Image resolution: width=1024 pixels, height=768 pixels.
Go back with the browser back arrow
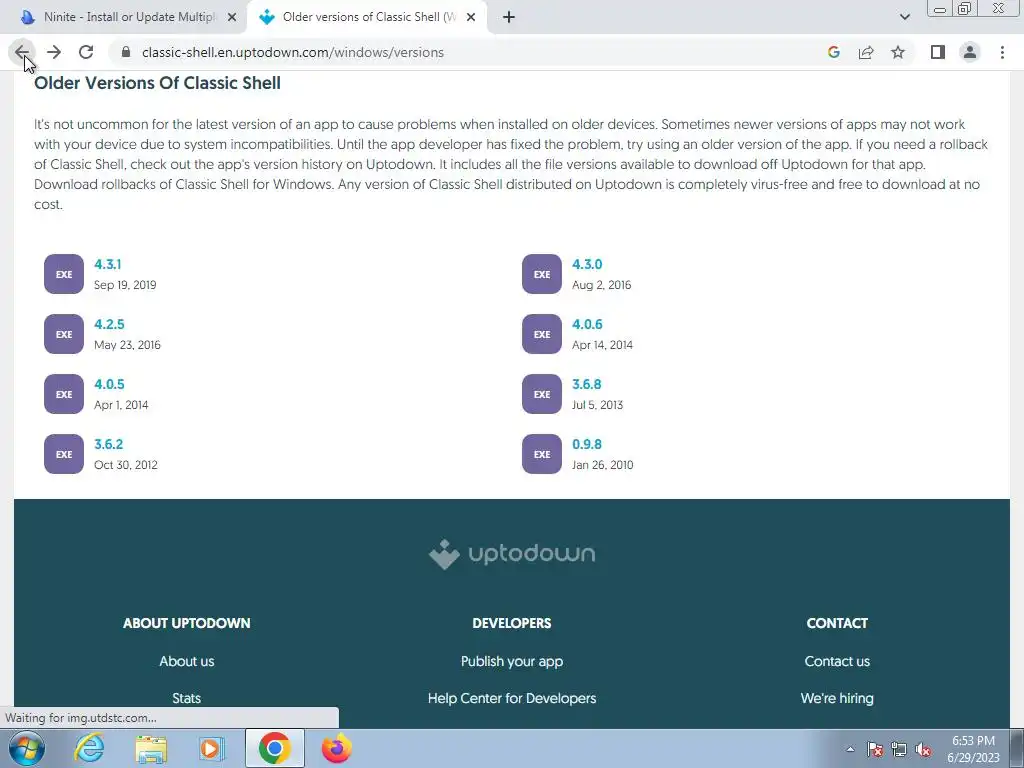pos(22,52)
